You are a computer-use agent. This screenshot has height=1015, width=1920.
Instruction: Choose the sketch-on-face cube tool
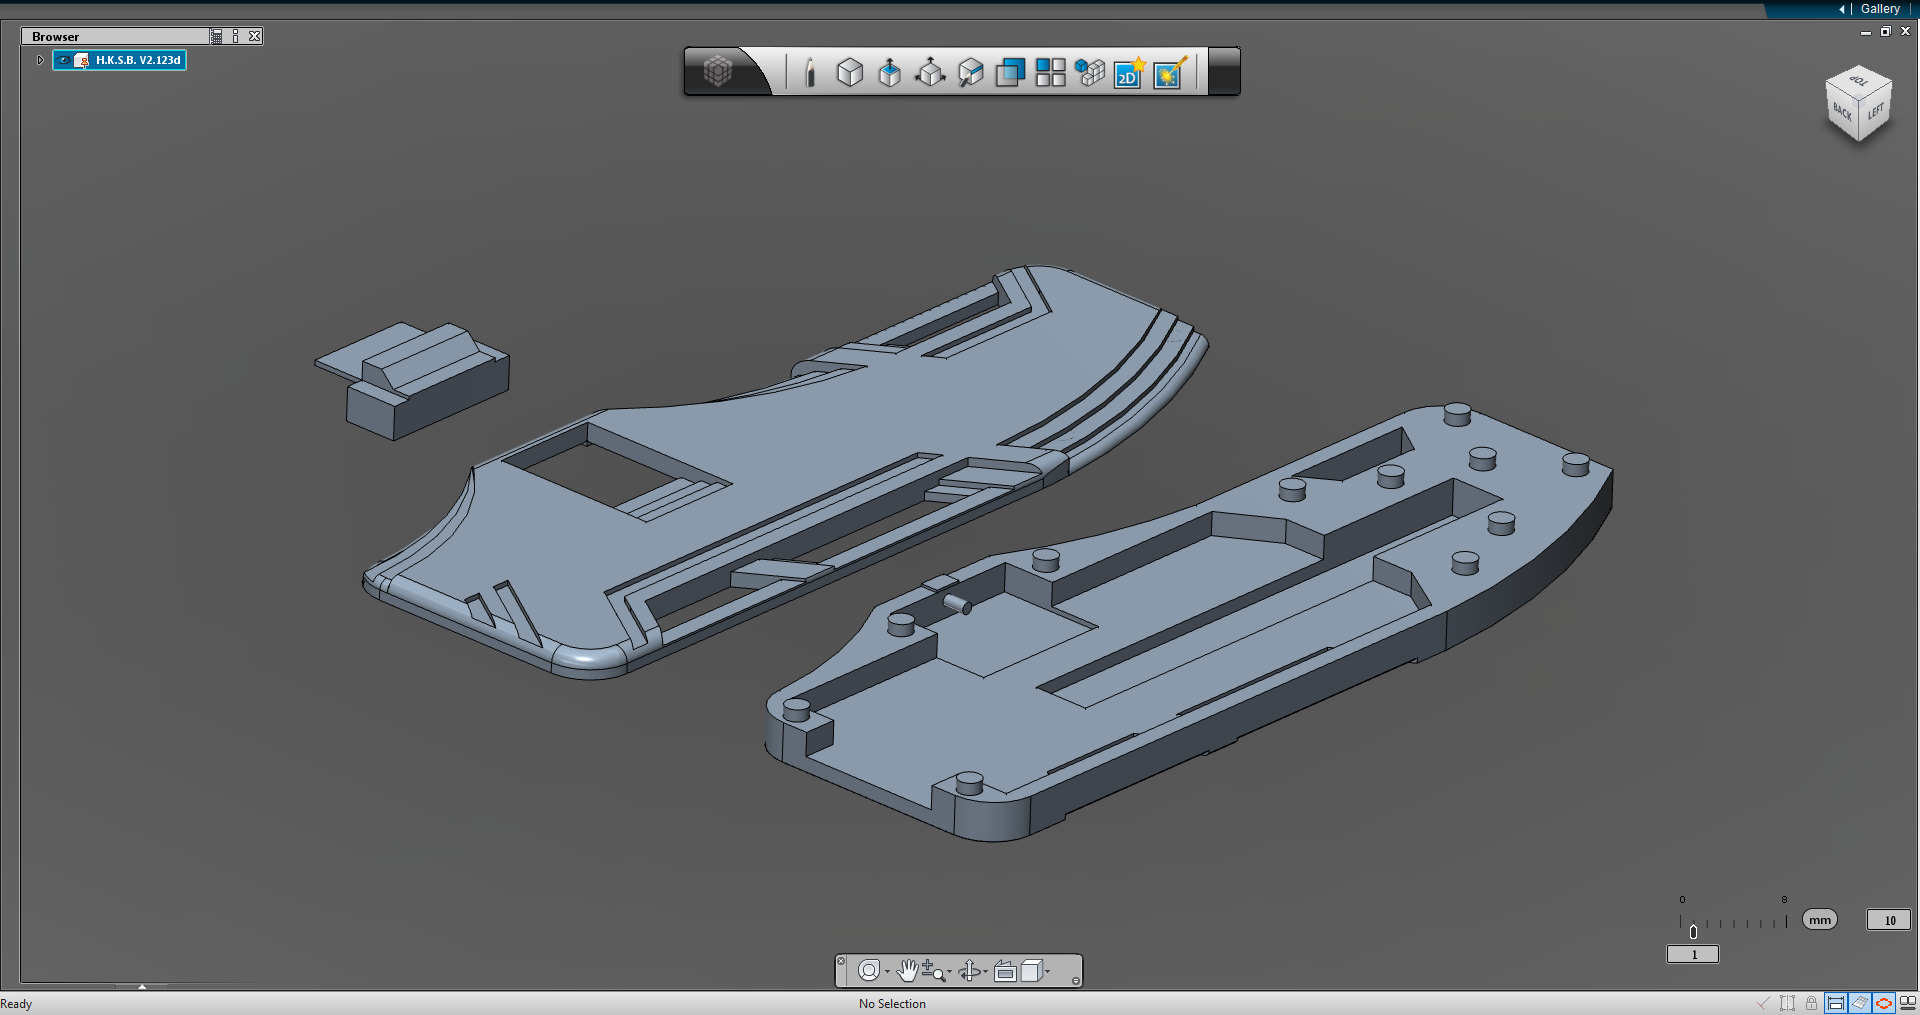[970, 72]
